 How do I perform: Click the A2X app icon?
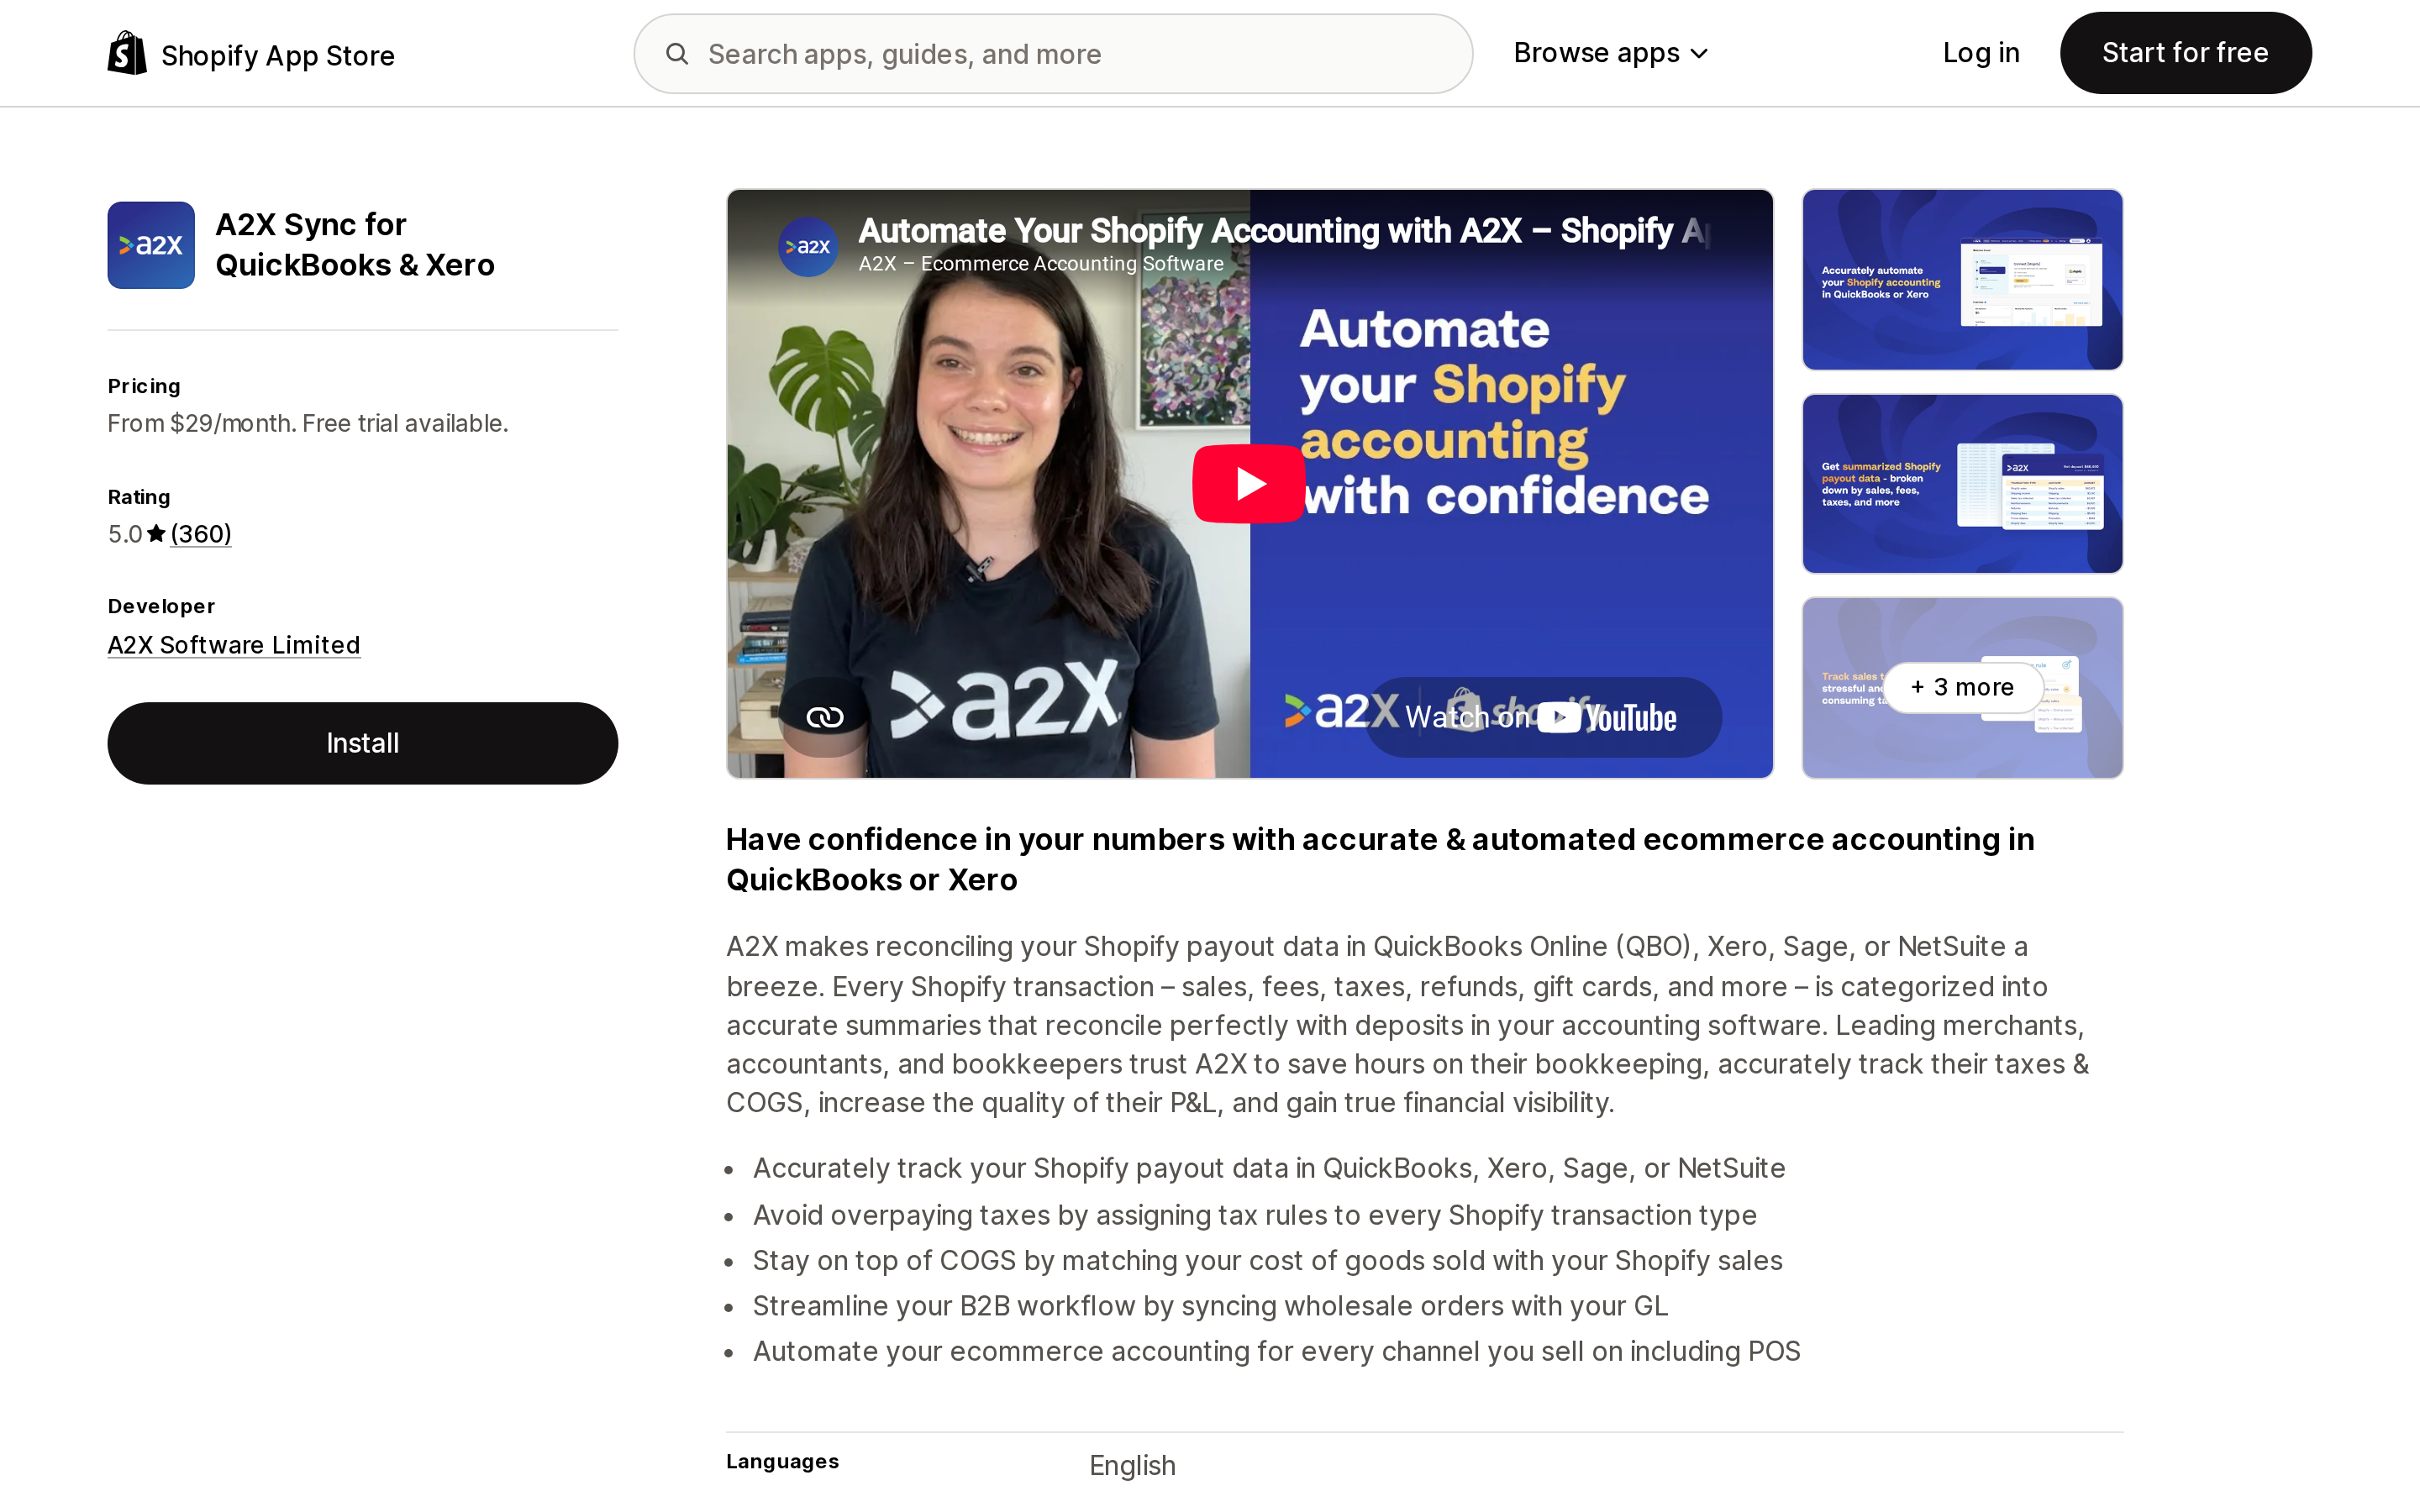coord(151,245)
